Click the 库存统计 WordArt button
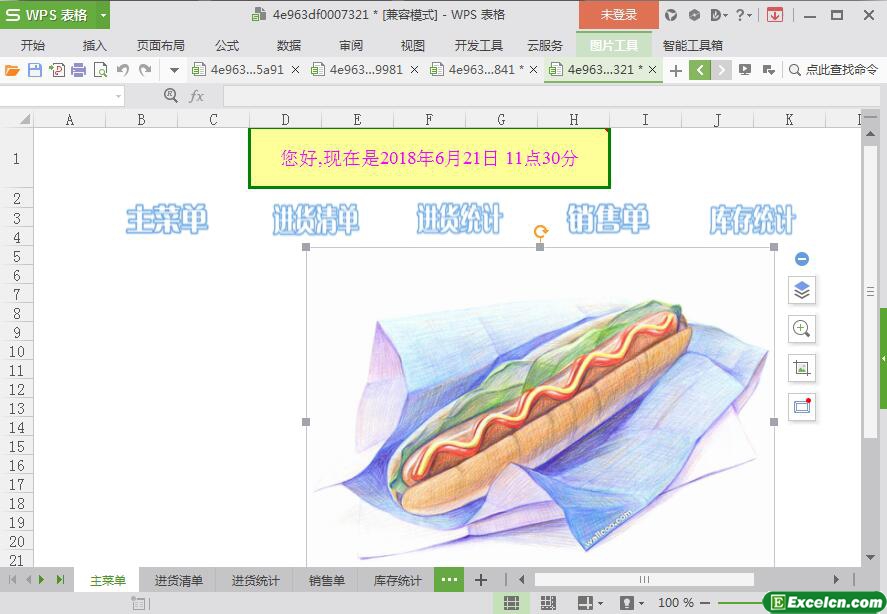Screen dimensions: 887x614 752,220
